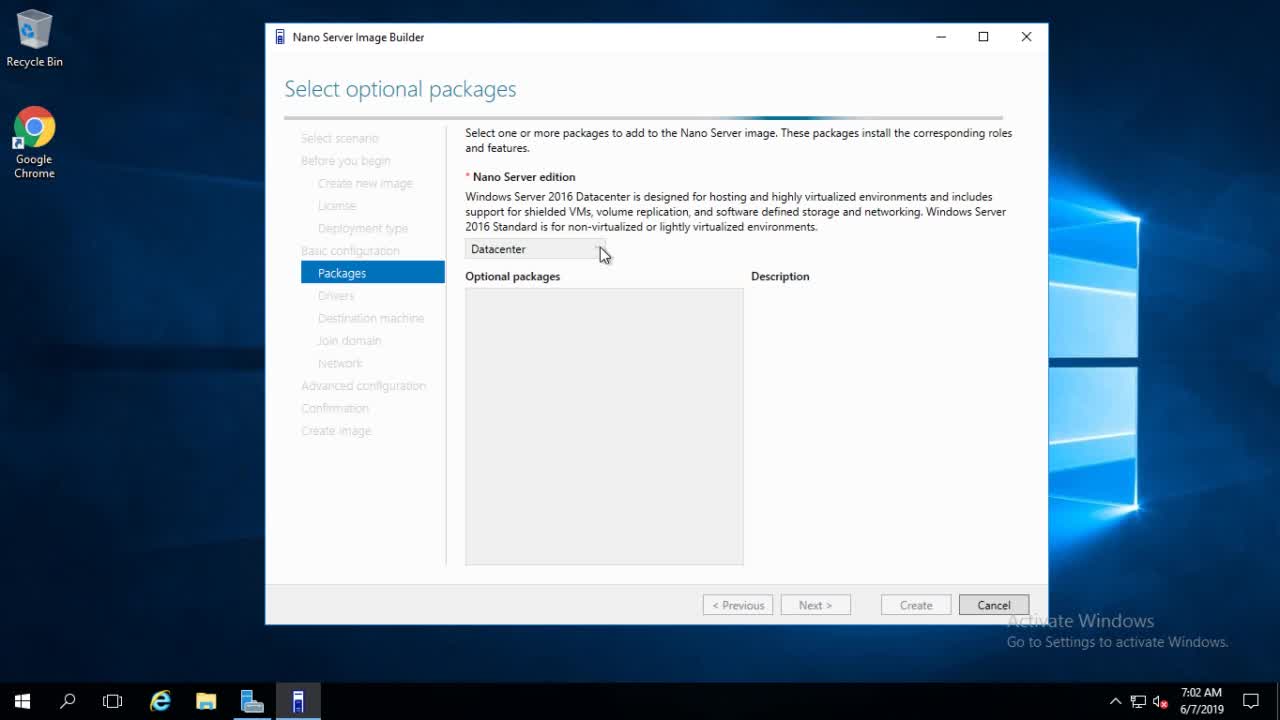The width and height of the screenshot is (1280, 720).
Task: Select the Select scenario step
Action: click(340, 138)
